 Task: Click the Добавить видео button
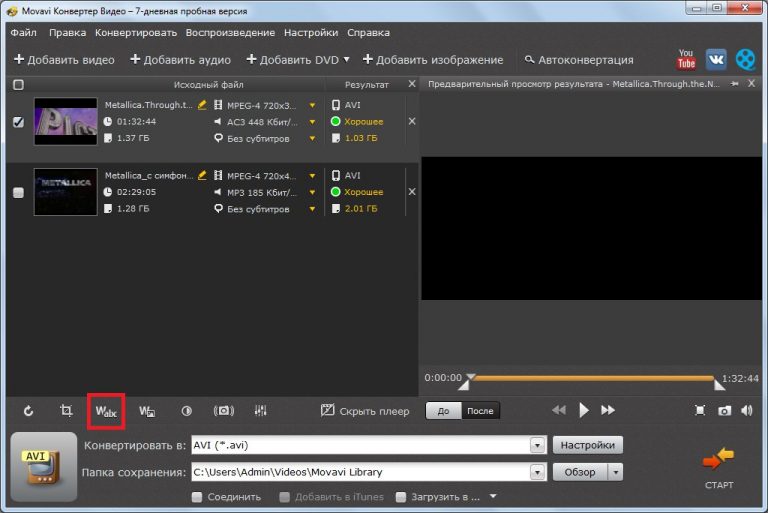coord(64,60)
